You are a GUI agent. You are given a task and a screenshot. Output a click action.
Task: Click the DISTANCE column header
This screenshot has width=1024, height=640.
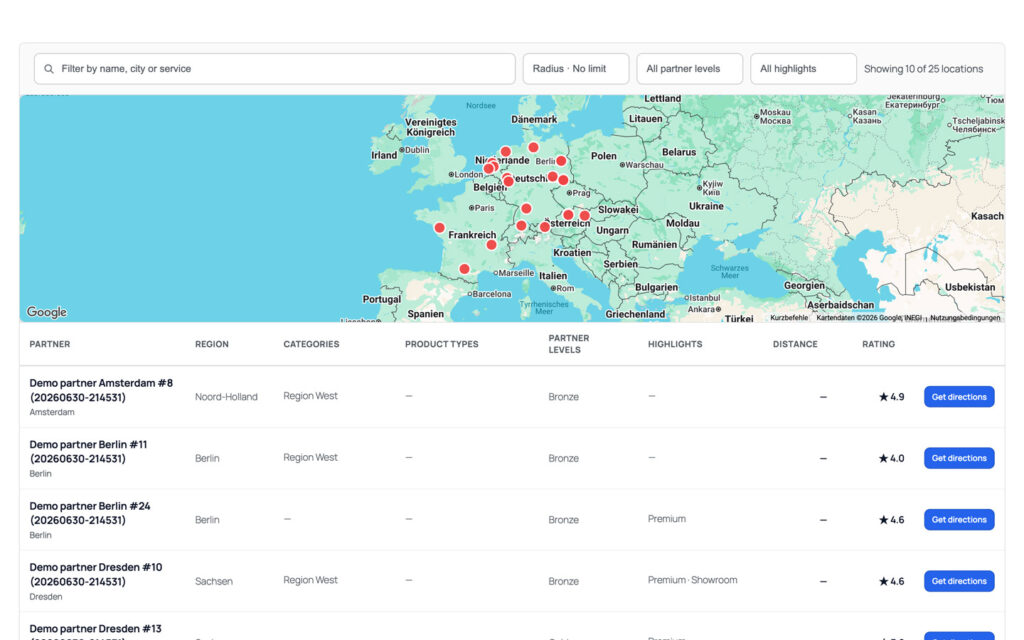pos(795,344)
